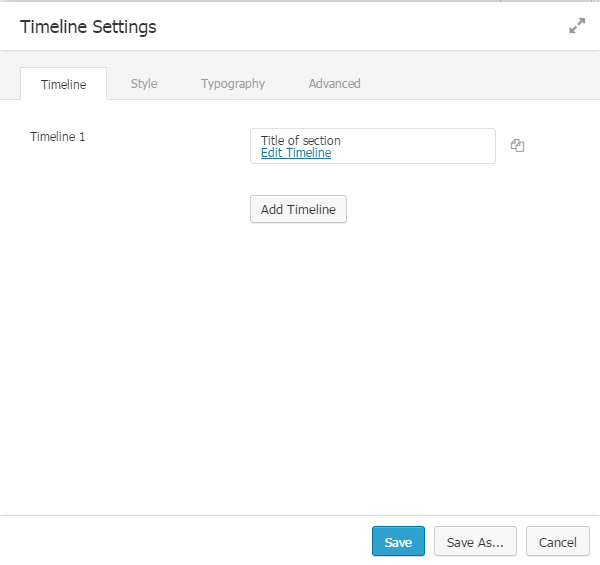
Task: Save the timeline settings
Action: coord(398,542)
